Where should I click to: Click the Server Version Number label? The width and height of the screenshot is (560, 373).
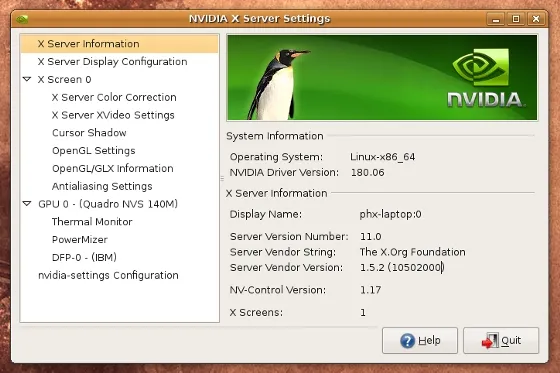point(289,237)
